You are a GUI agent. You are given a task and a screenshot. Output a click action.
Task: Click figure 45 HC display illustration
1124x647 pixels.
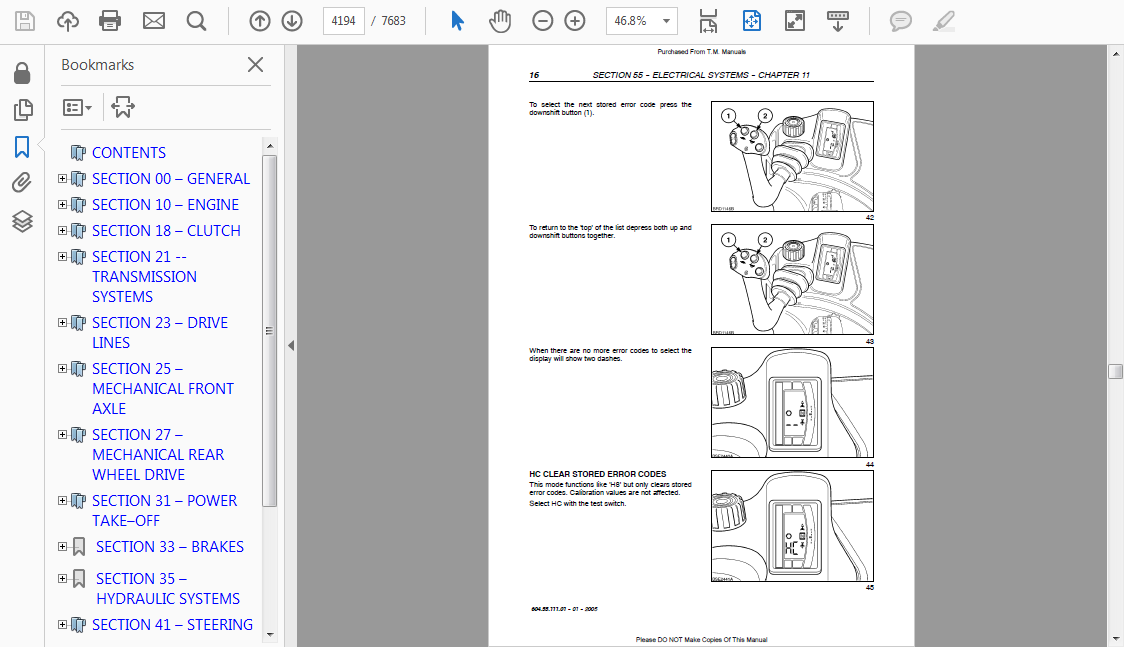[x=792, y=525]
